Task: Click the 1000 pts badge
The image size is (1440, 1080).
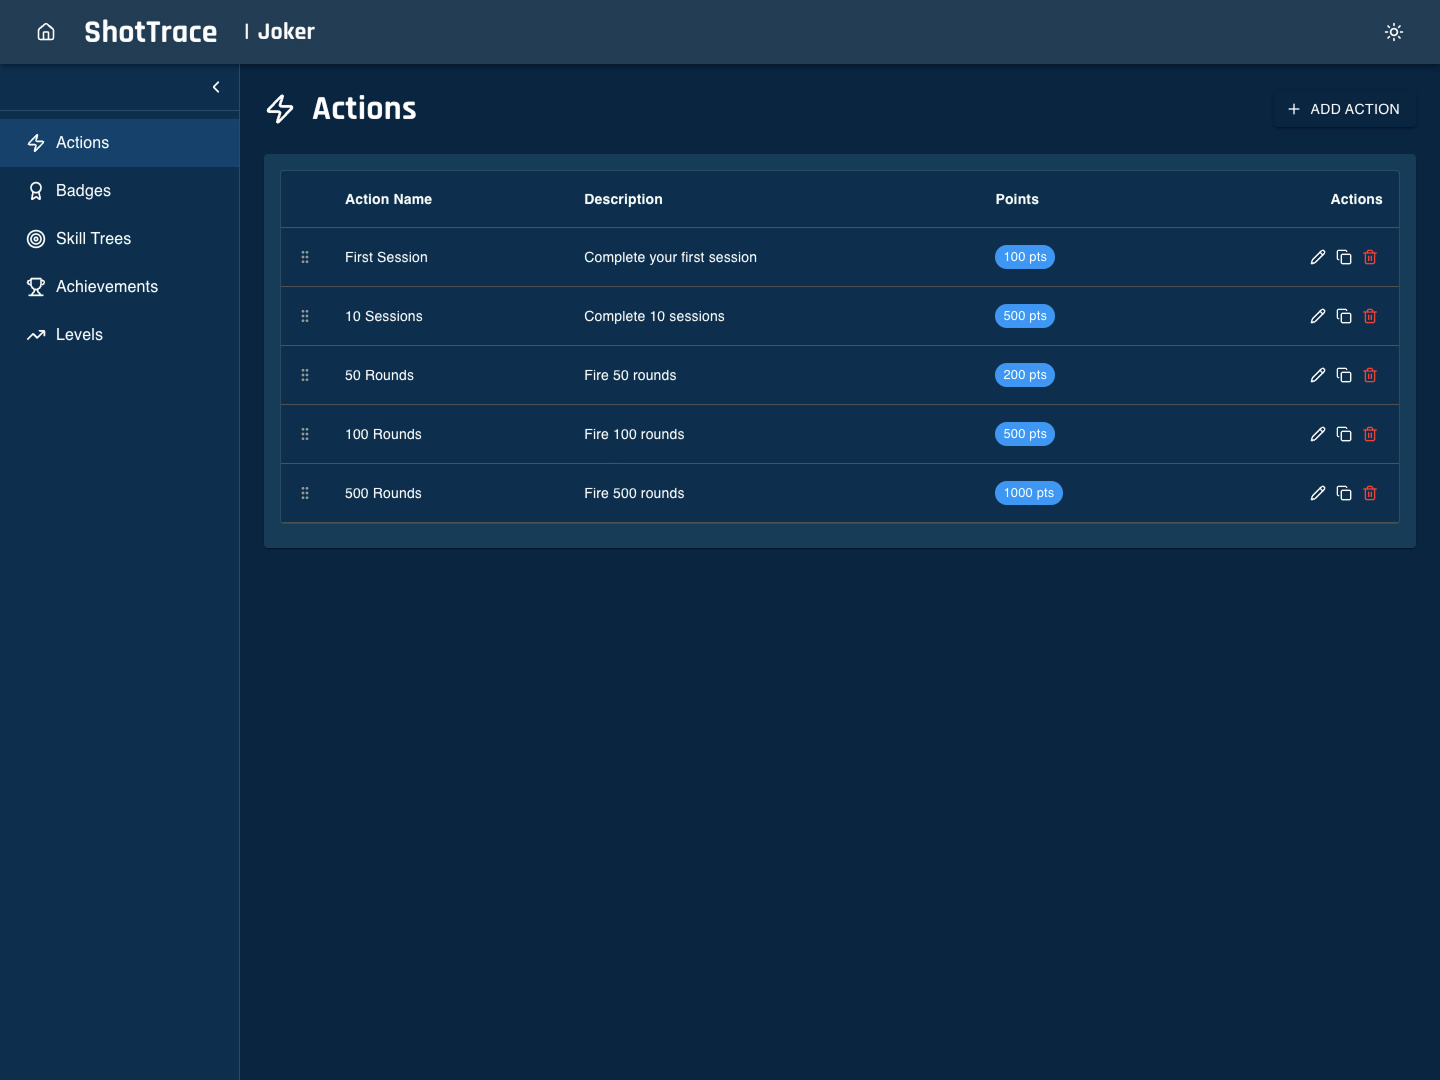Action: click(x=1029, y=493)
